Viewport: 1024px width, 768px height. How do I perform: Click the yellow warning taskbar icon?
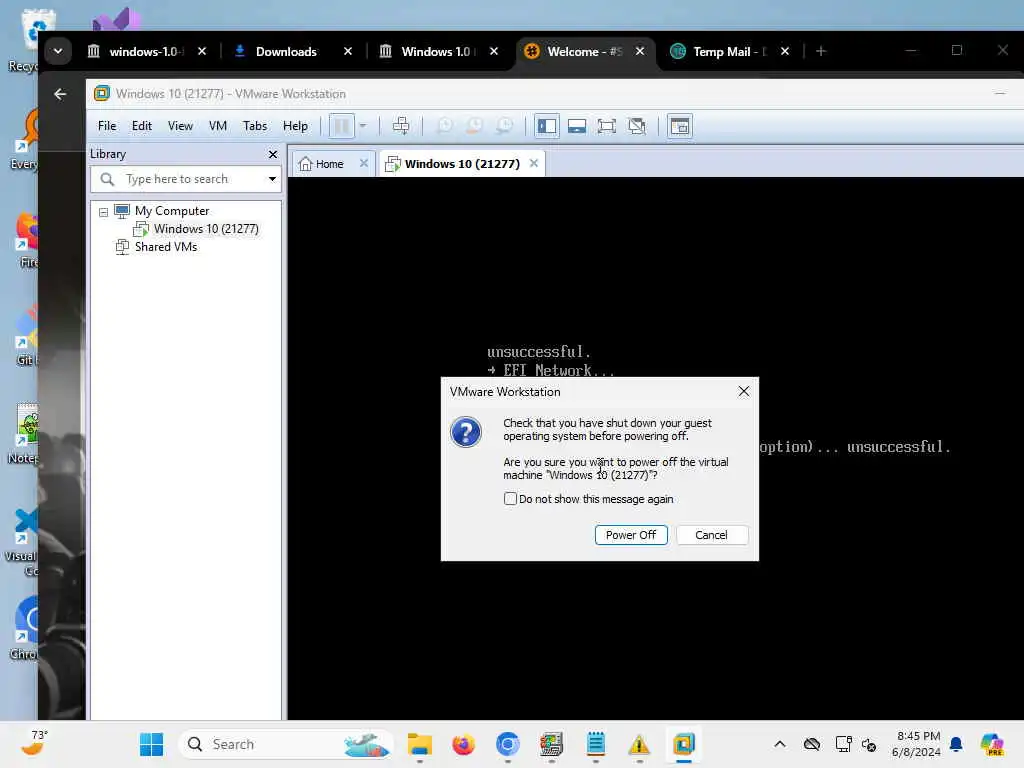639,744
